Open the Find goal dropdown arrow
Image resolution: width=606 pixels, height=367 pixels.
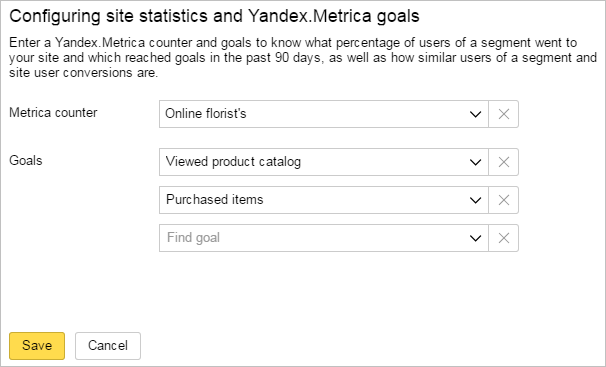[x=475, y=238]
